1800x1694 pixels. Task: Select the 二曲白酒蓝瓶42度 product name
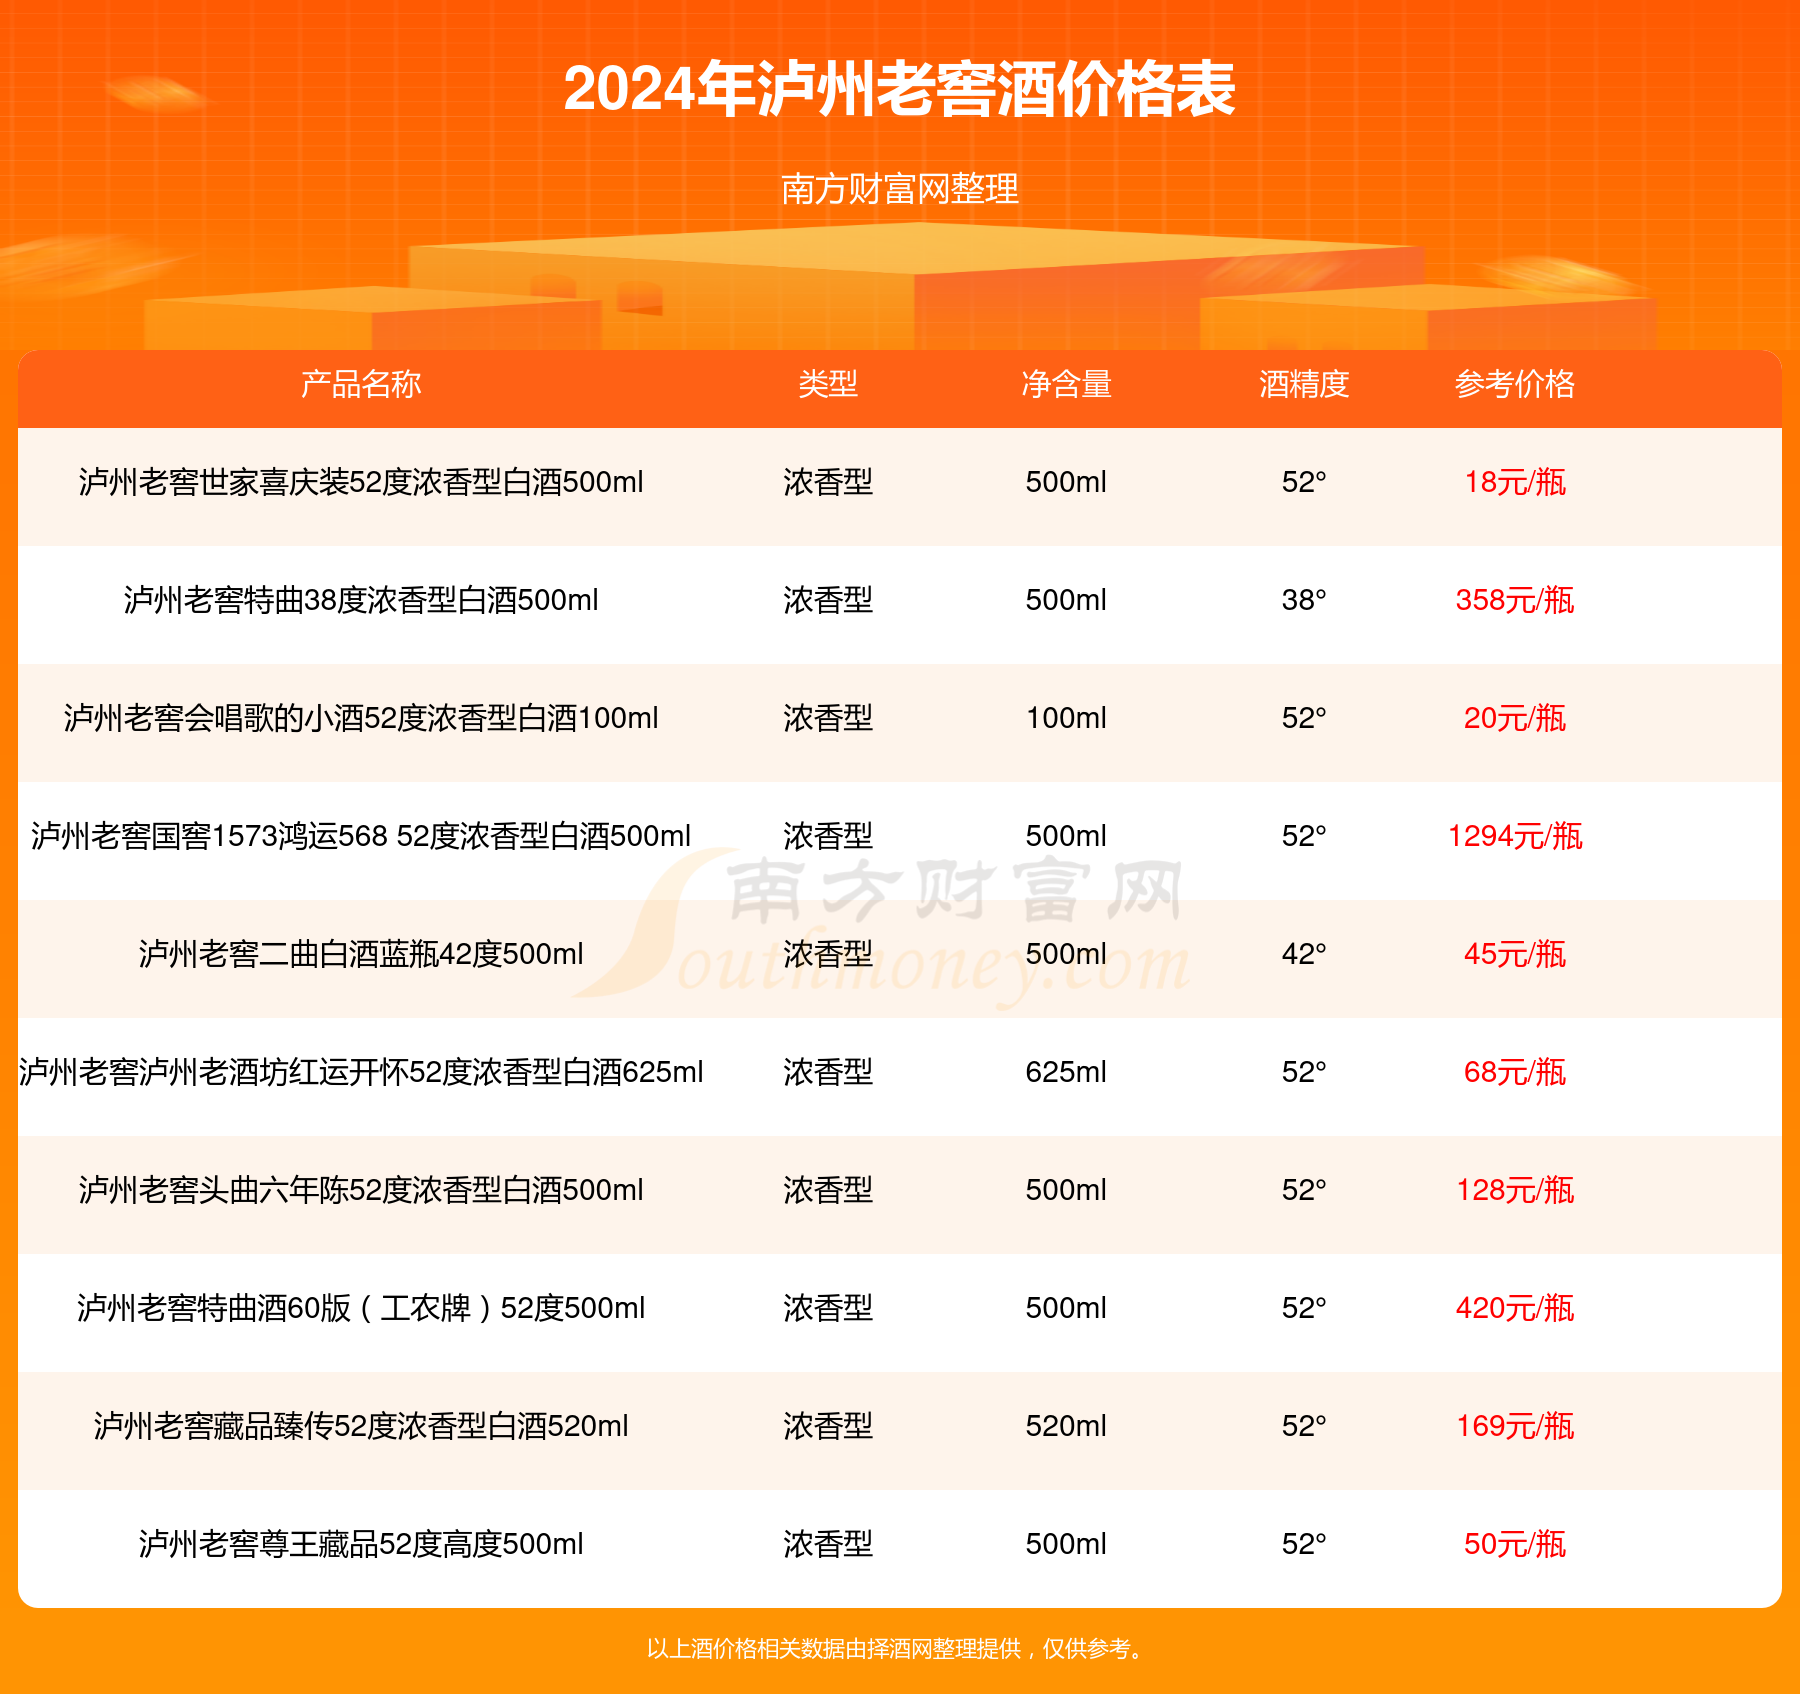pos(361,954)
